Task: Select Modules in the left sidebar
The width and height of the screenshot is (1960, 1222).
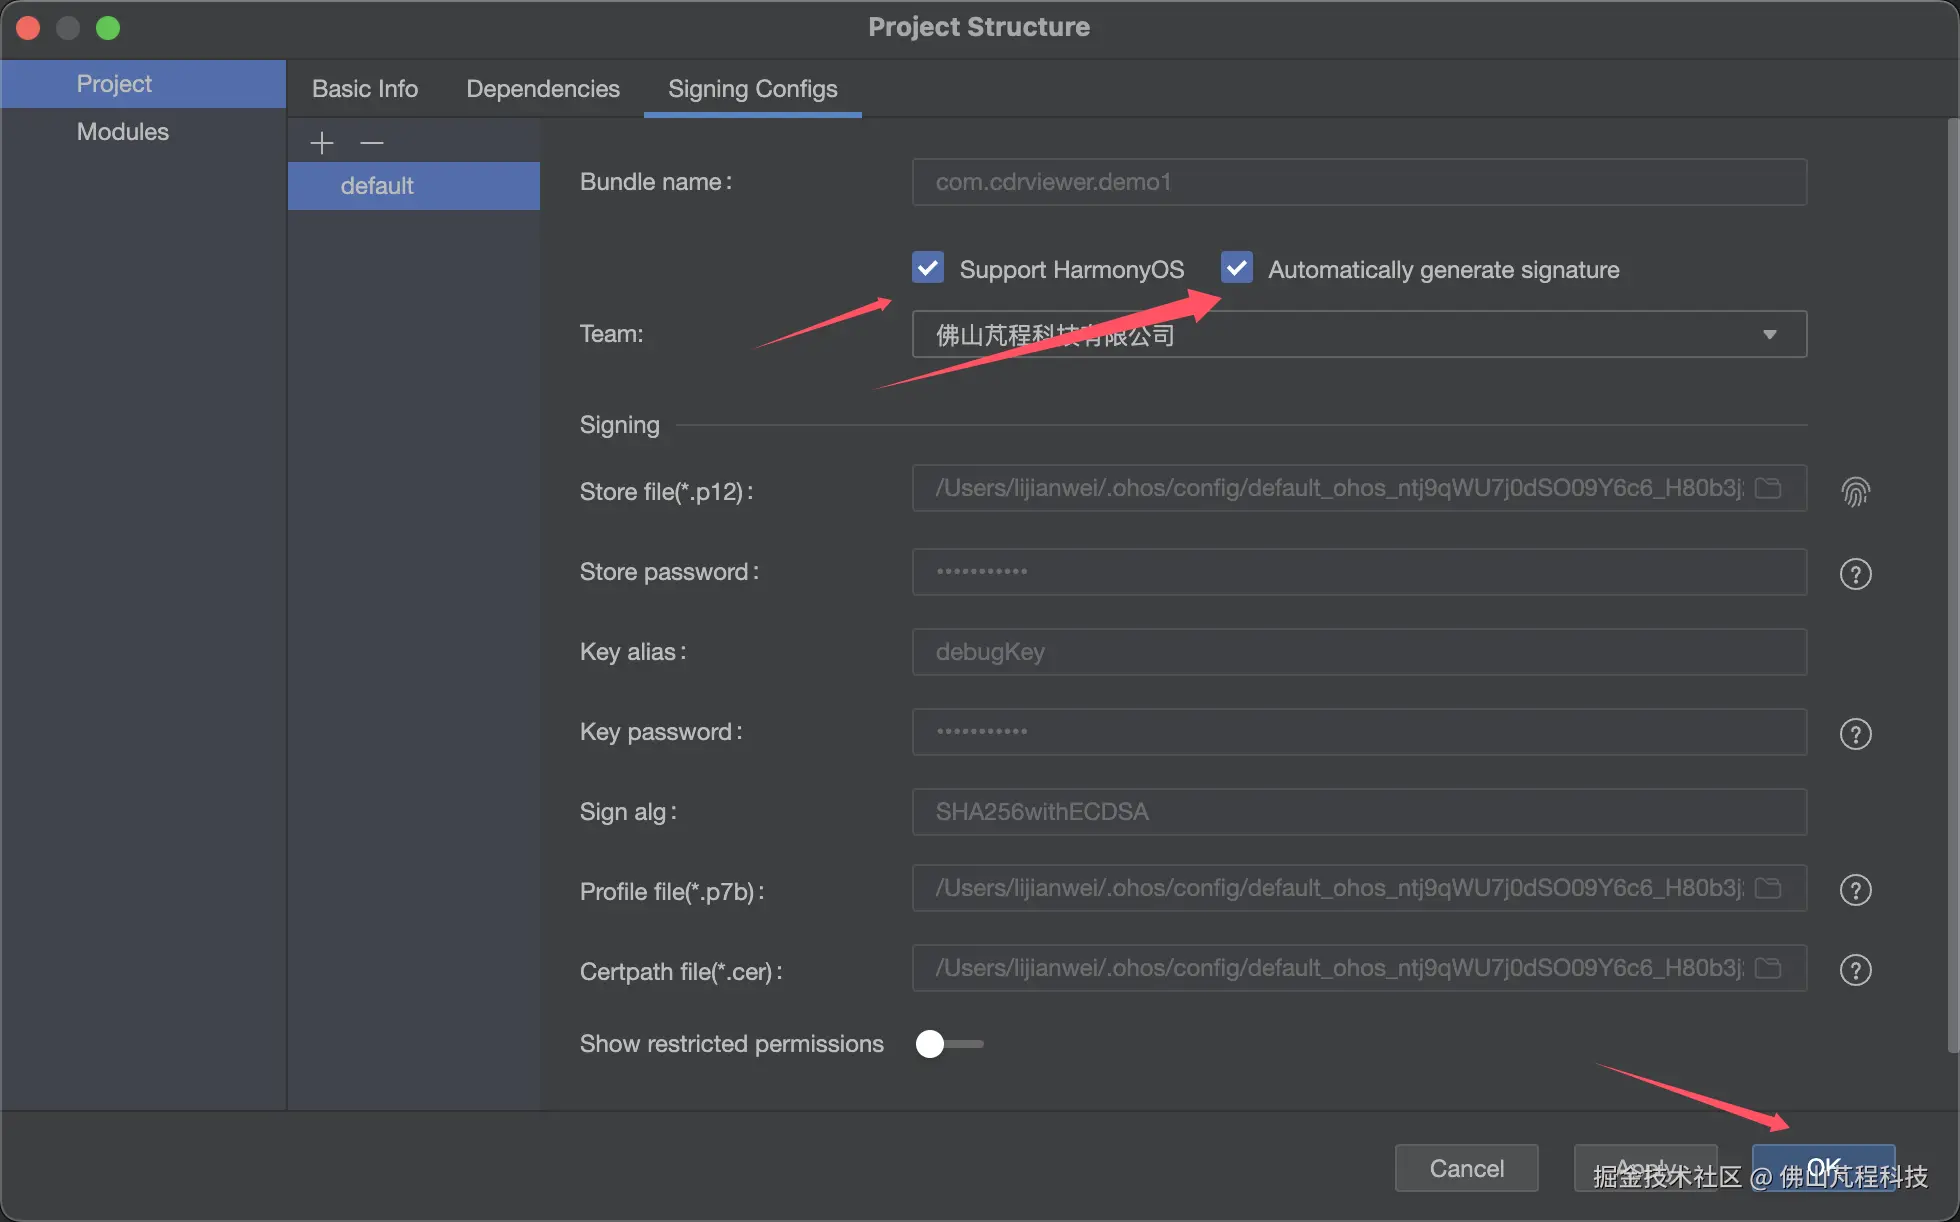Action: [123, 132]
